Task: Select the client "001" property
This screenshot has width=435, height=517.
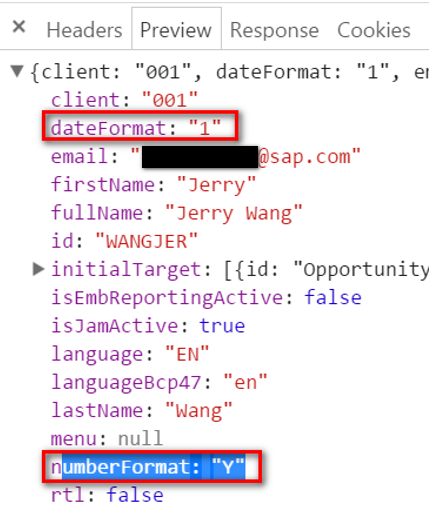Action: click(x=124, y=100)
